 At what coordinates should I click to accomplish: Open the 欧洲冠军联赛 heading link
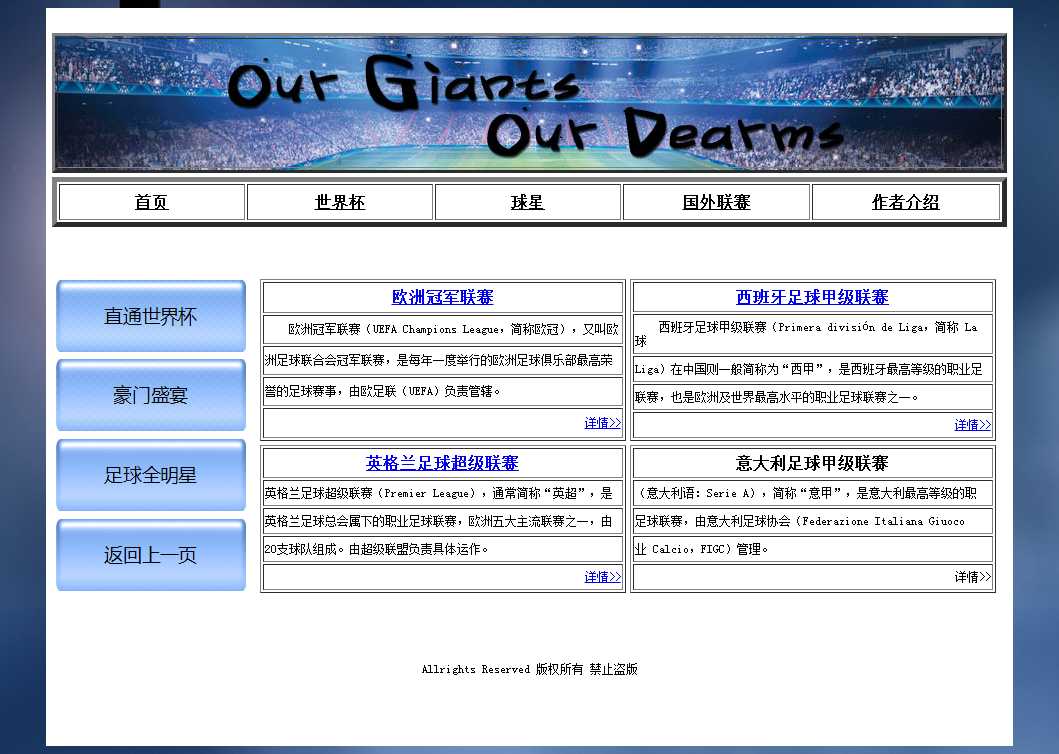442,297
